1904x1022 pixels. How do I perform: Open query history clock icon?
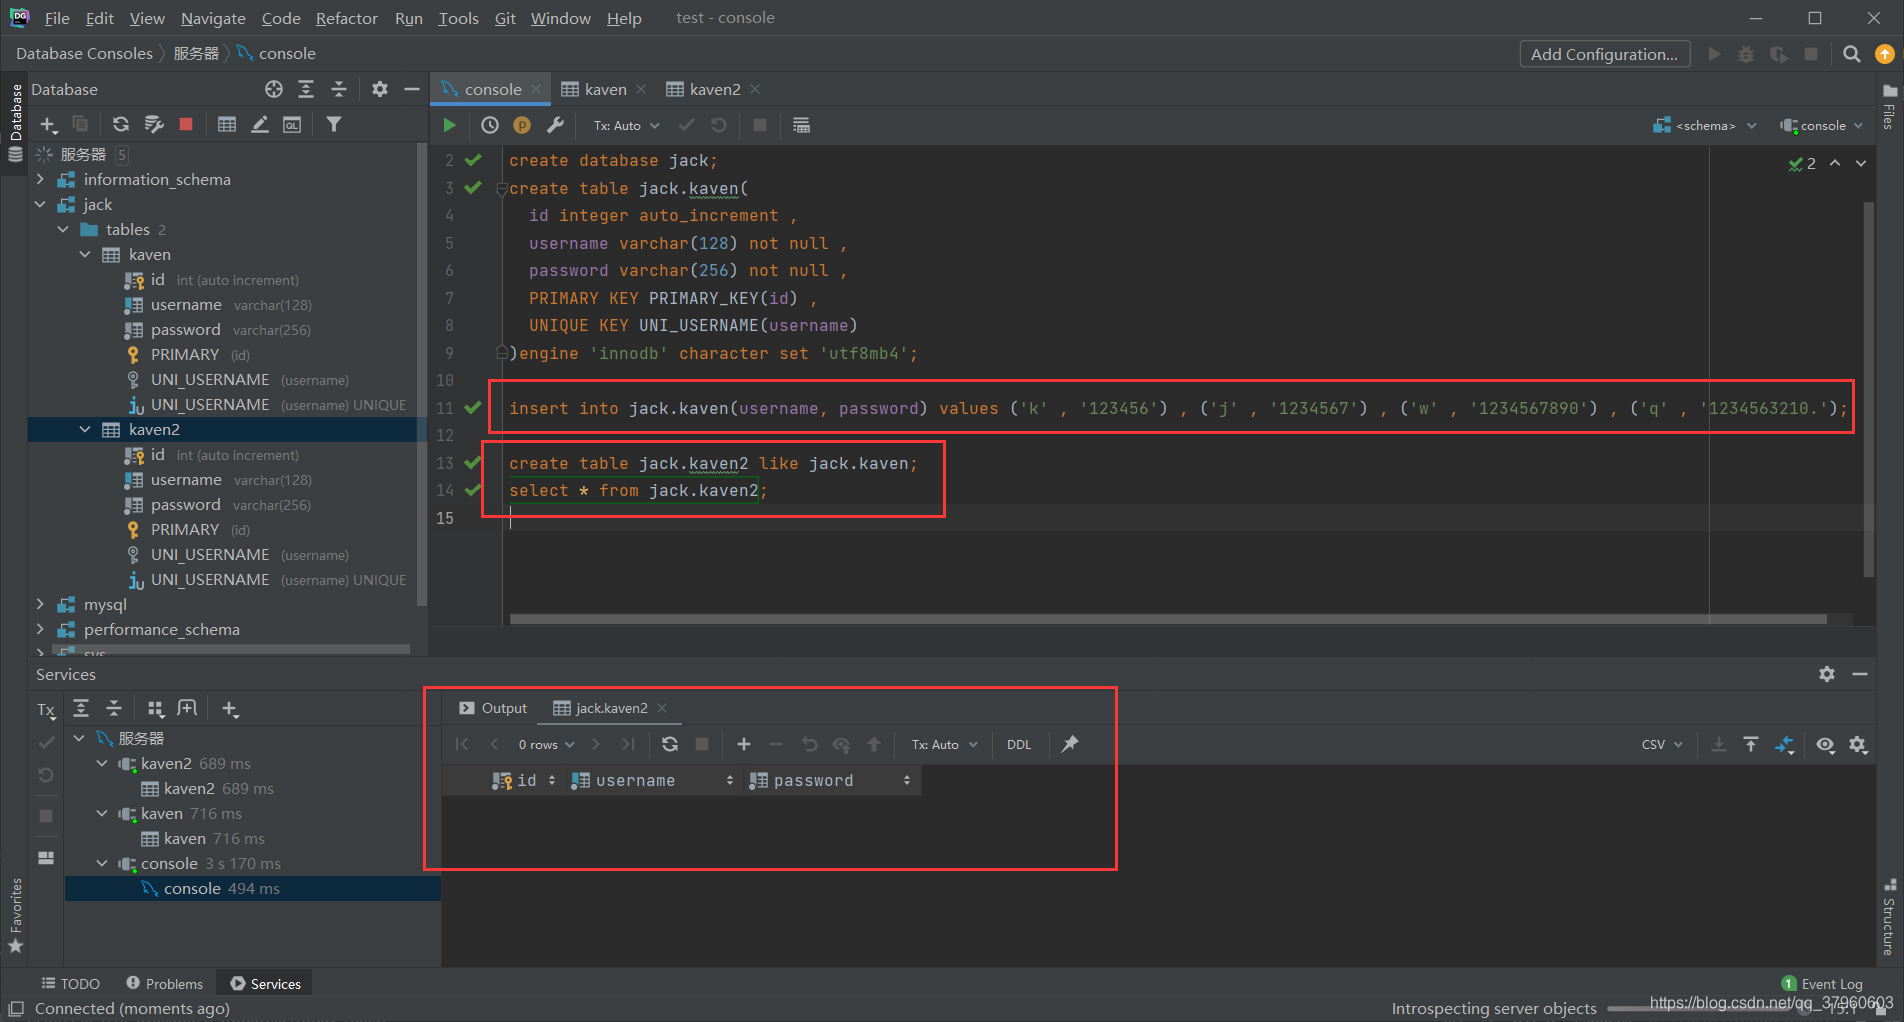489,125
